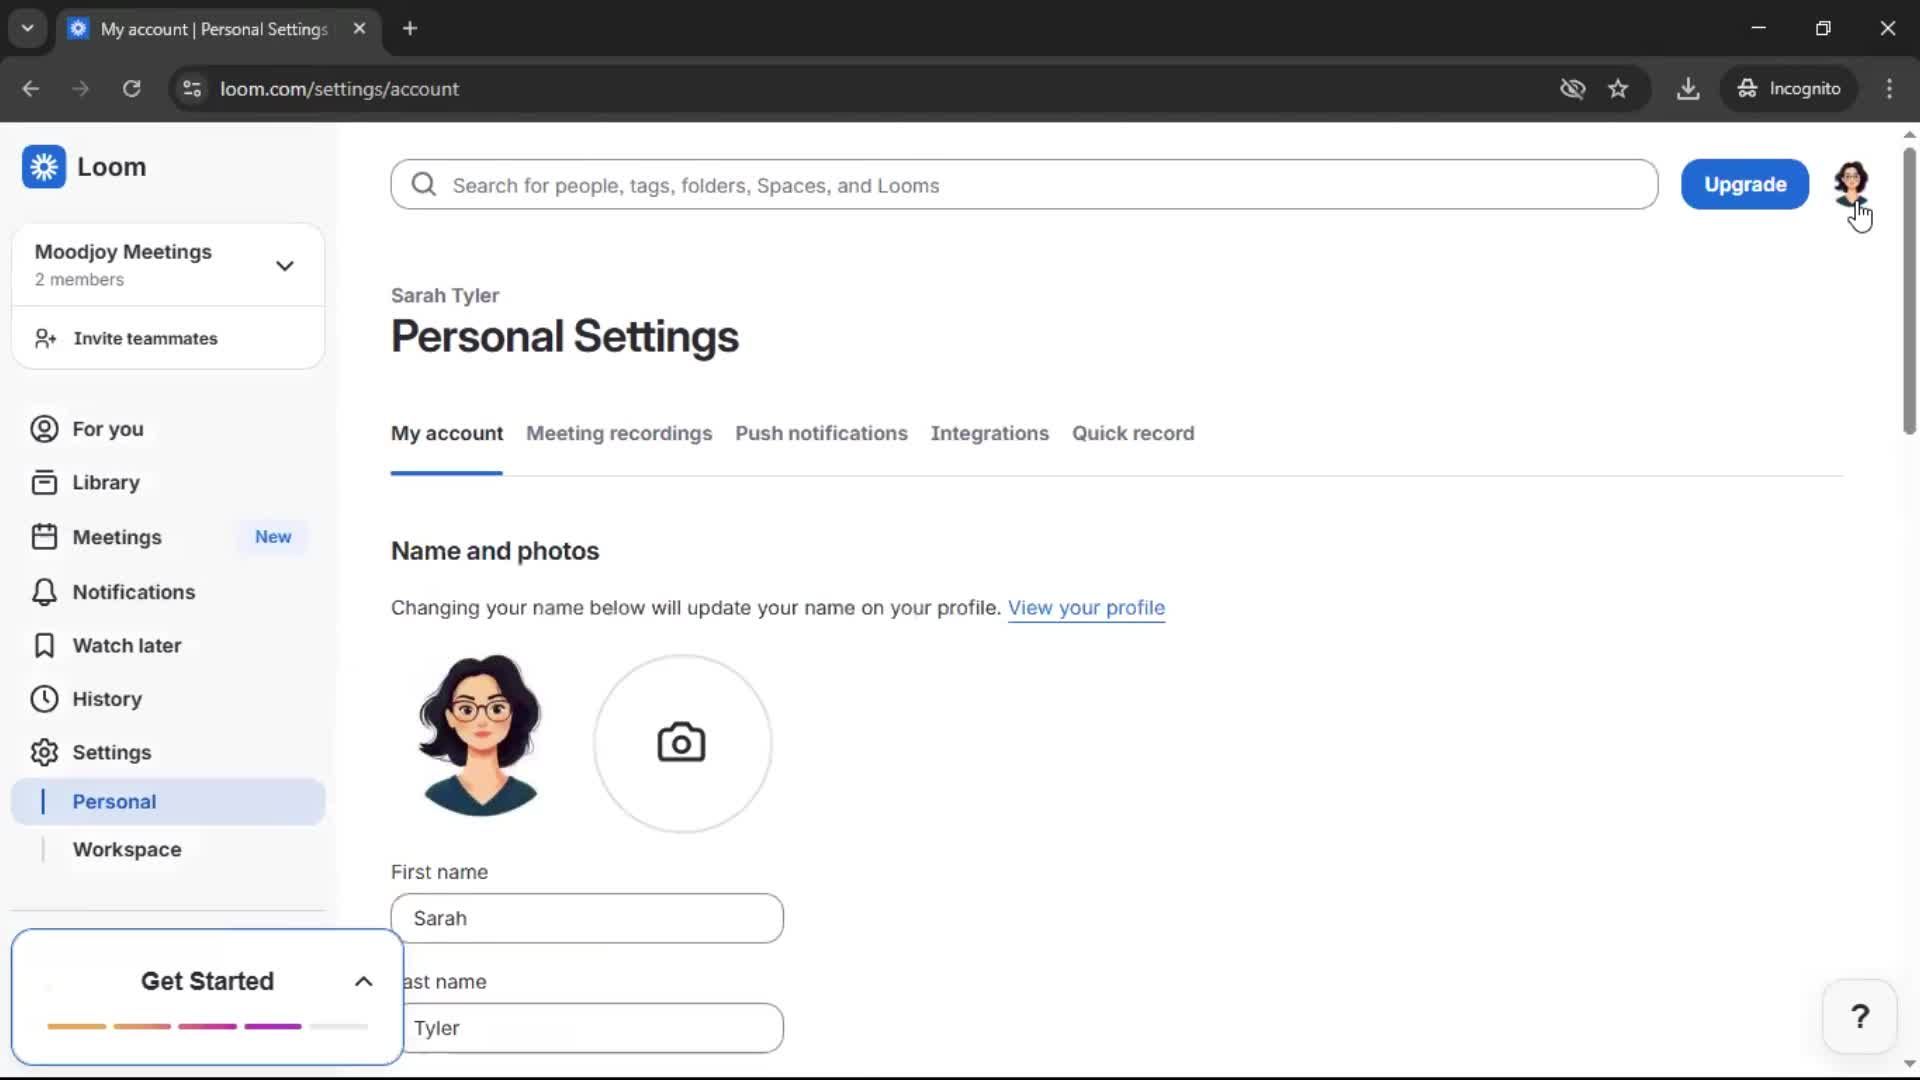Expand the Moodjoy Meetings workspace switcher
1920x1080 pixels.
(x=284, y=265)
